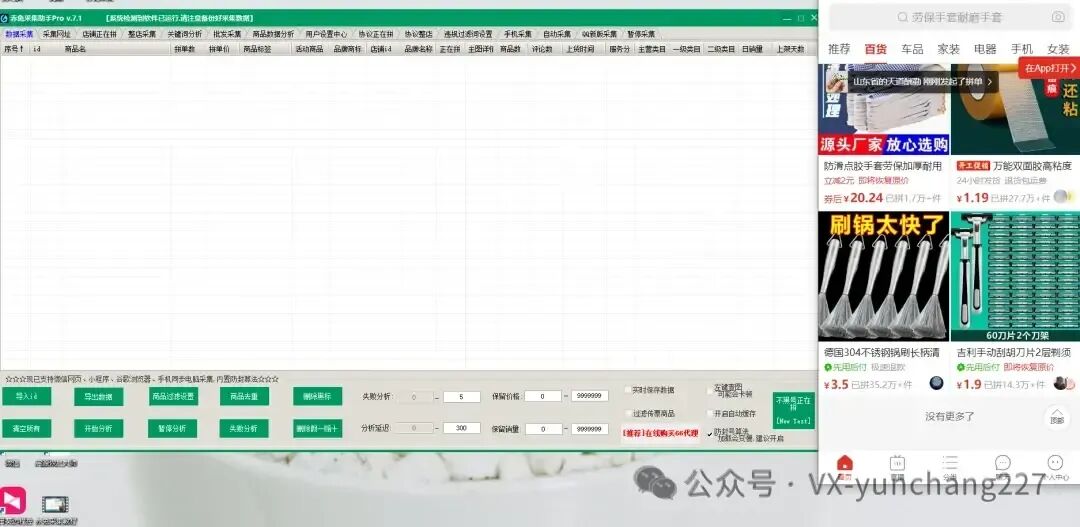Click the 商品名 column header
The height and width of the screenshot is (527, 1080).
[75, 50]
